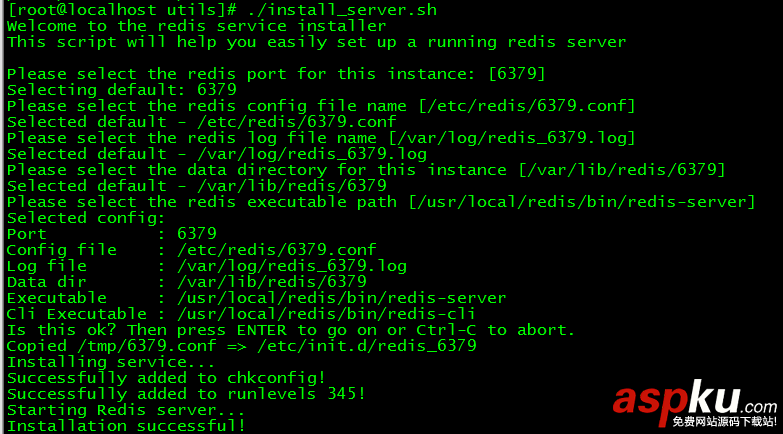This screenshot has width=783, height=434.
Task: Click the "Is this ok?" ENTER confirmation line
Action: [x=291, y=330]
